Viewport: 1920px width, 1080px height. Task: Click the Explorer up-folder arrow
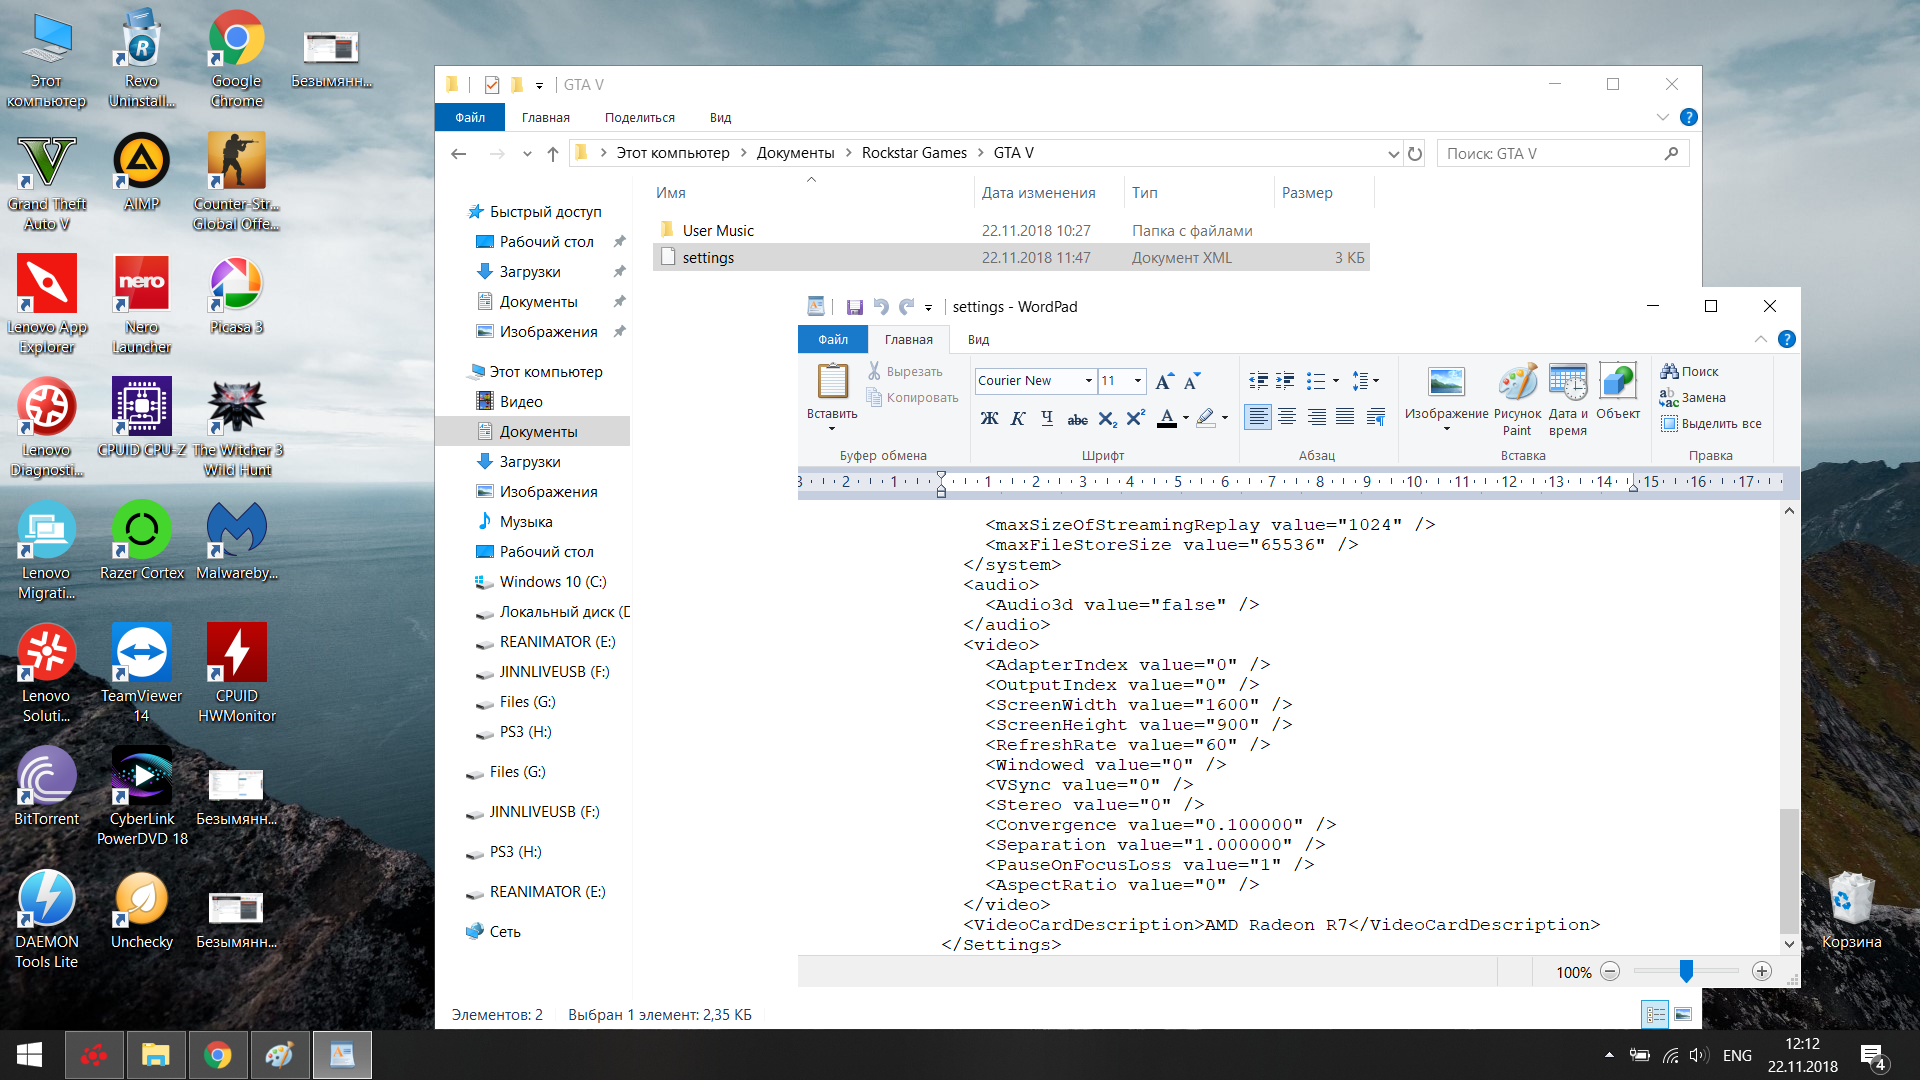553,153
